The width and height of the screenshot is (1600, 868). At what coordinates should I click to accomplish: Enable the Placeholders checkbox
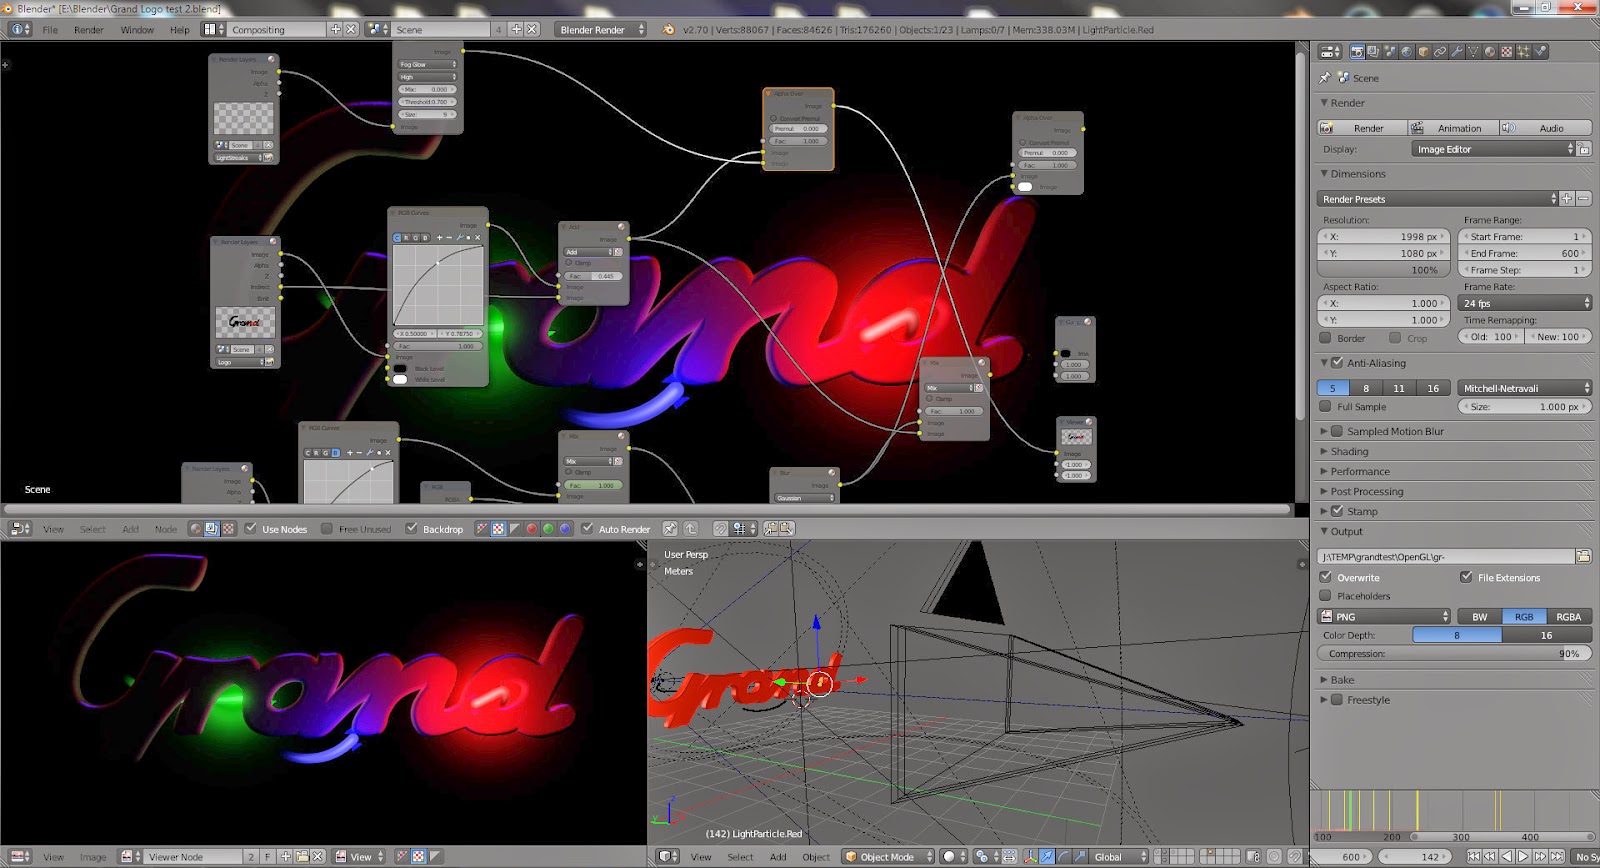coord(1325,595)
